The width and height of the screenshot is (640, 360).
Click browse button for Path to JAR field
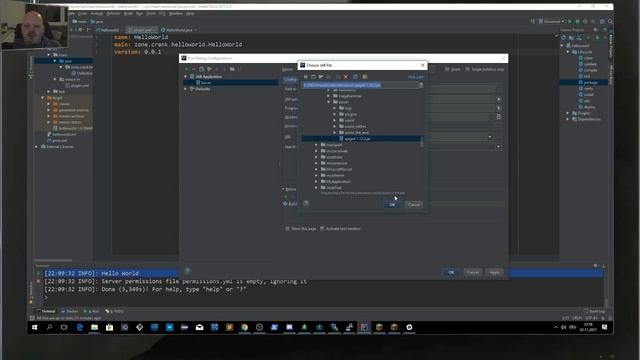pos(499,89)
